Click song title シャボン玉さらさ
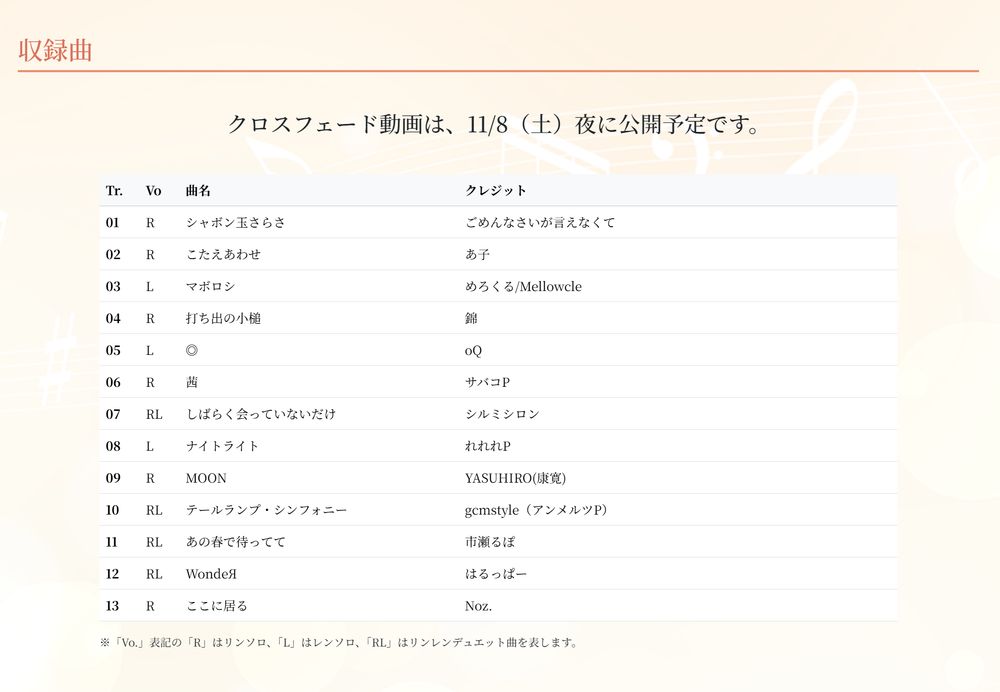Image resolution: width=1000 pixels, height=692 pixels. pyautogui.click(x=235, y=223)
